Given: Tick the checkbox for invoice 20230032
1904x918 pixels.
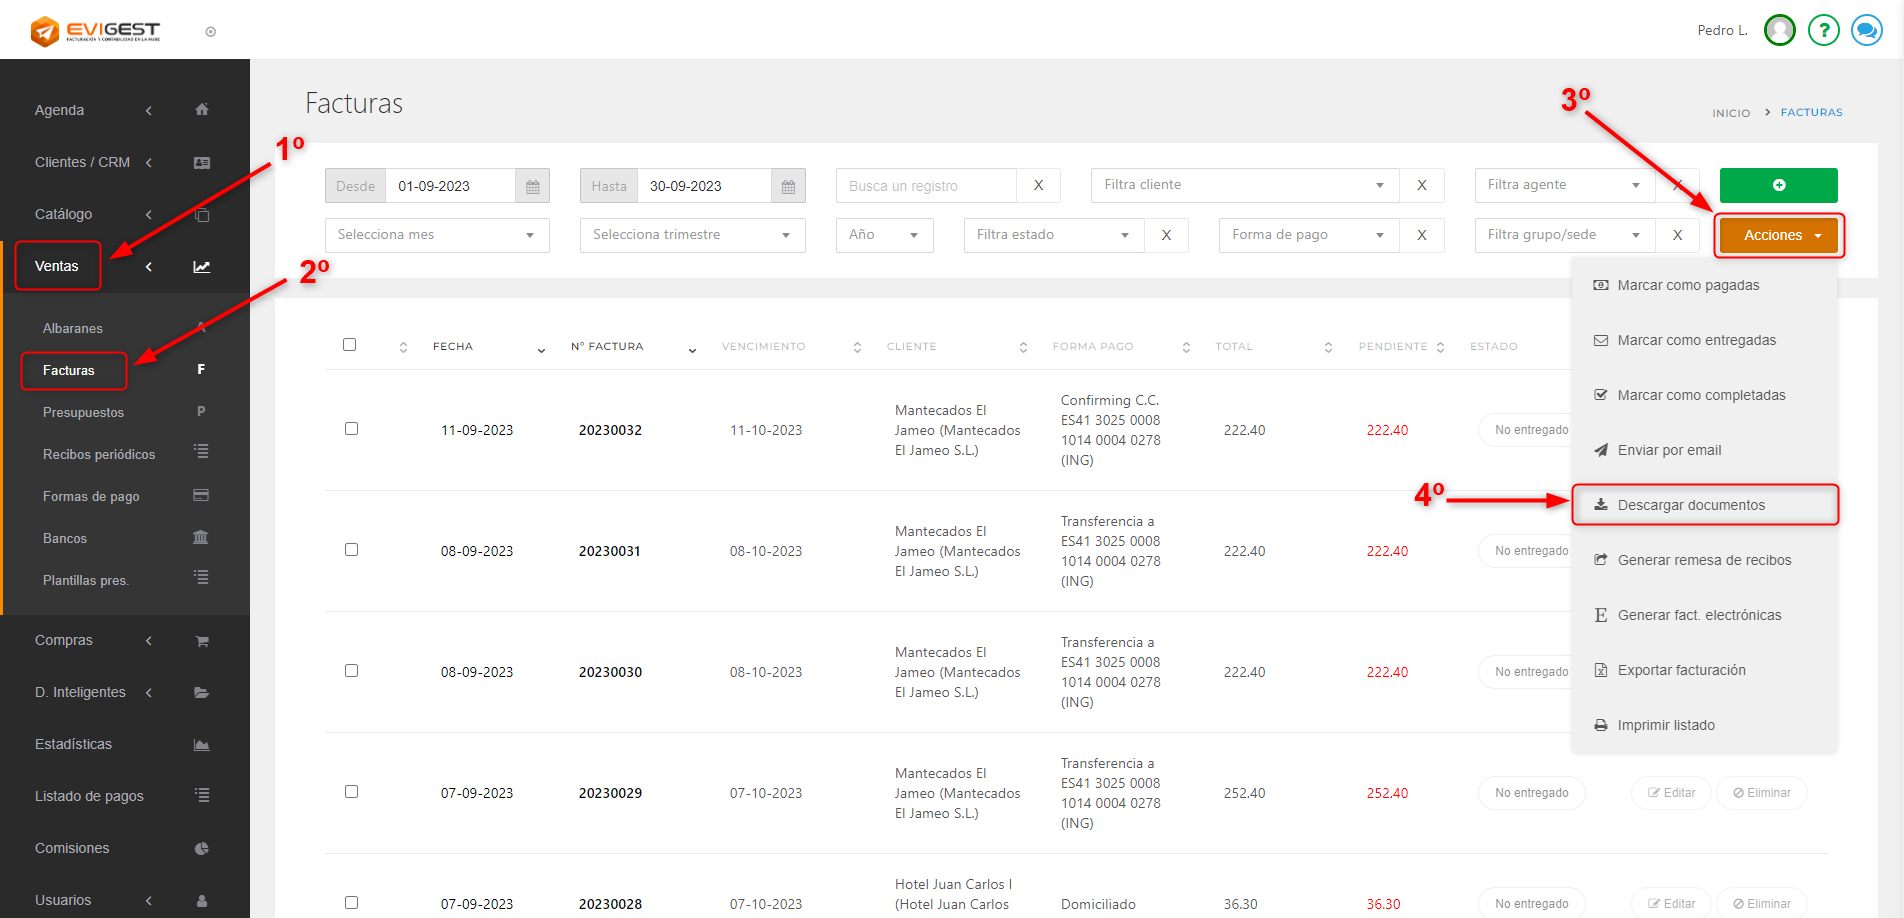Looking at the screenshot, I should (351, 429).
